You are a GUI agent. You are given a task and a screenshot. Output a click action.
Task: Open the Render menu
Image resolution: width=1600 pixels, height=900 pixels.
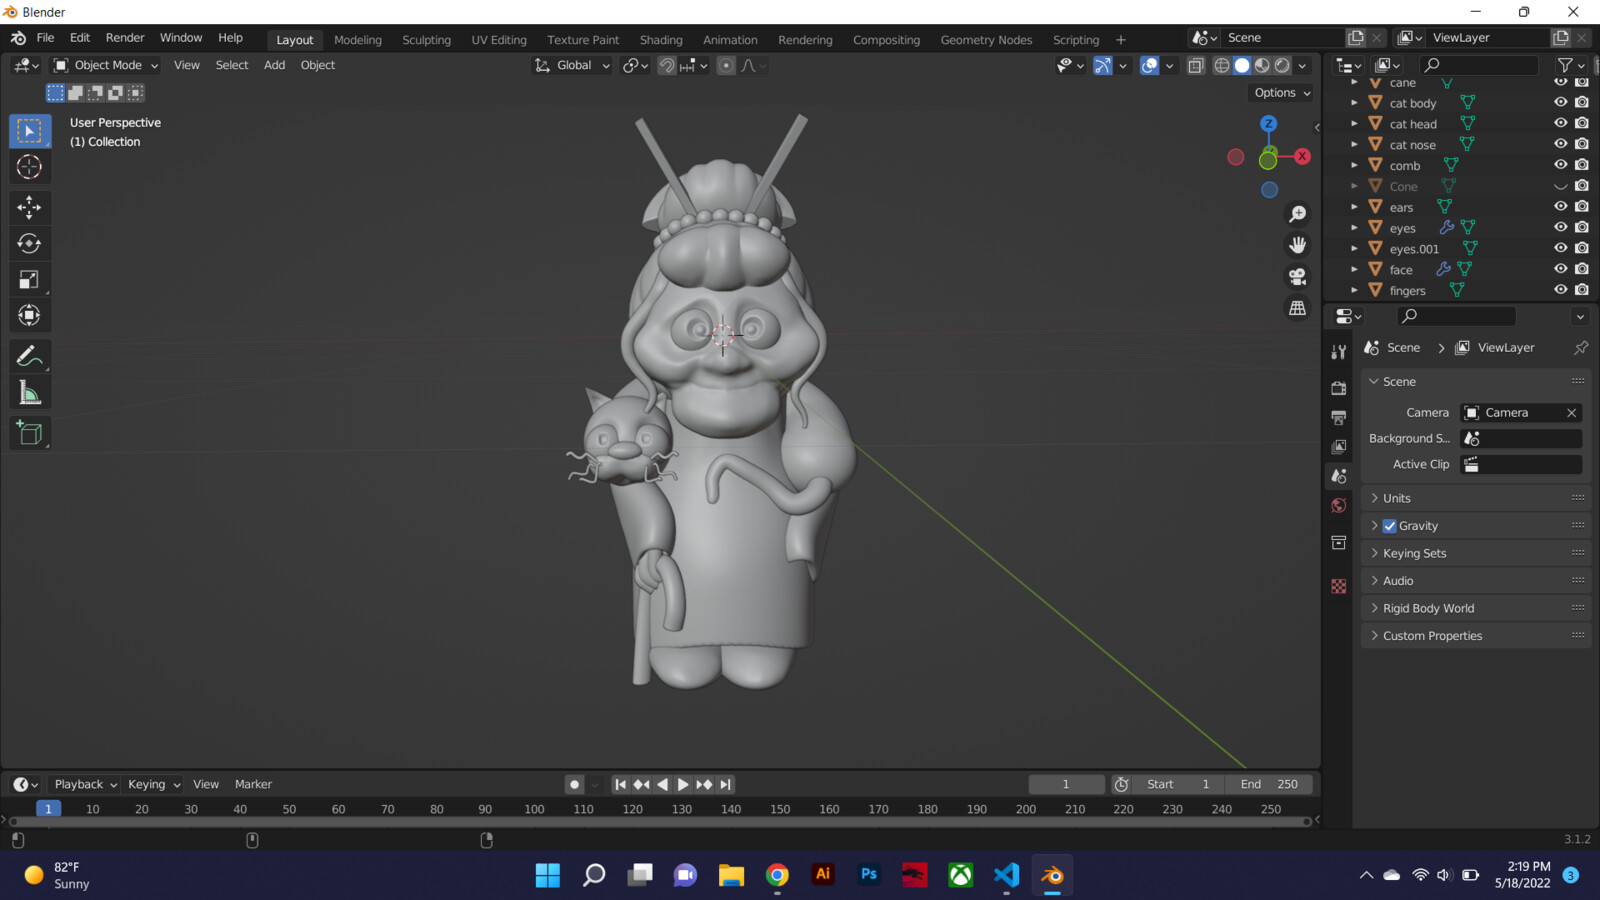[125, 37]
